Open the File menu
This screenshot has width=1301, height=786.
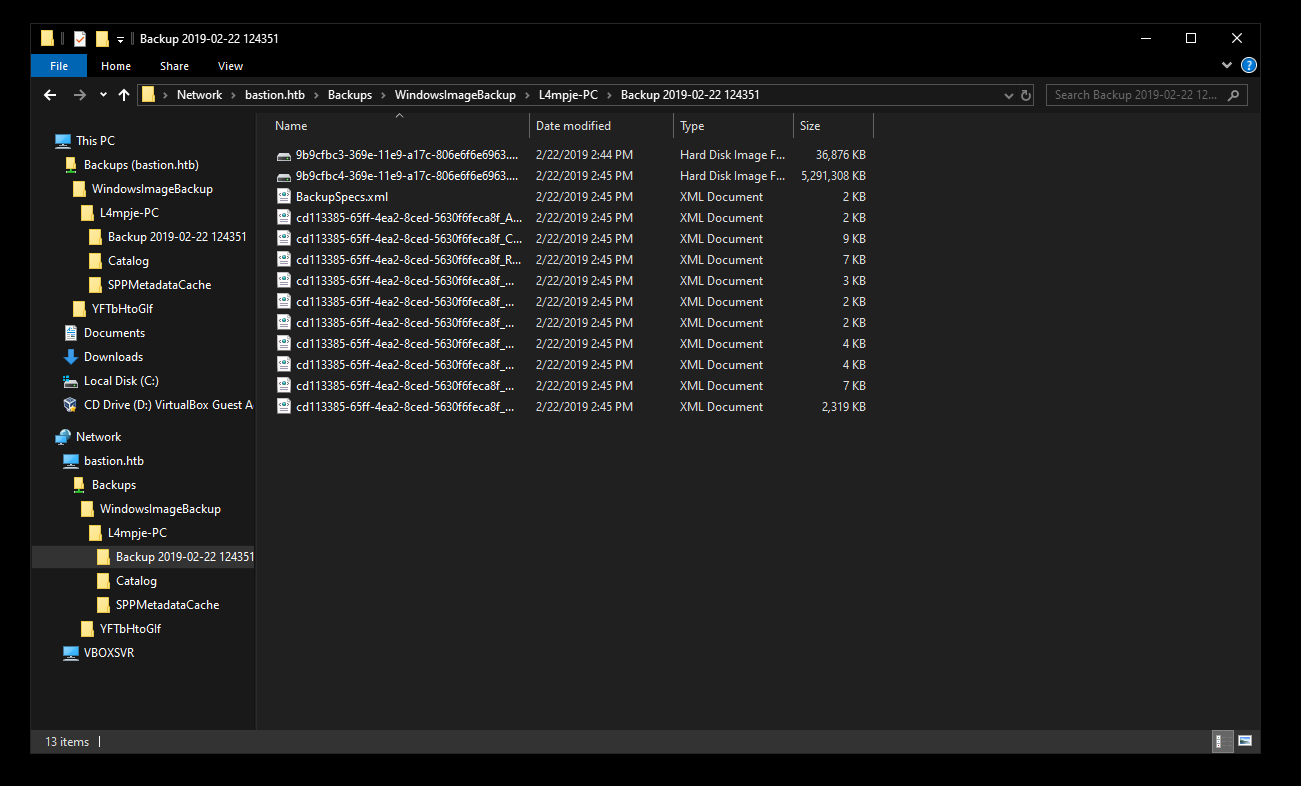click(59, 66)
